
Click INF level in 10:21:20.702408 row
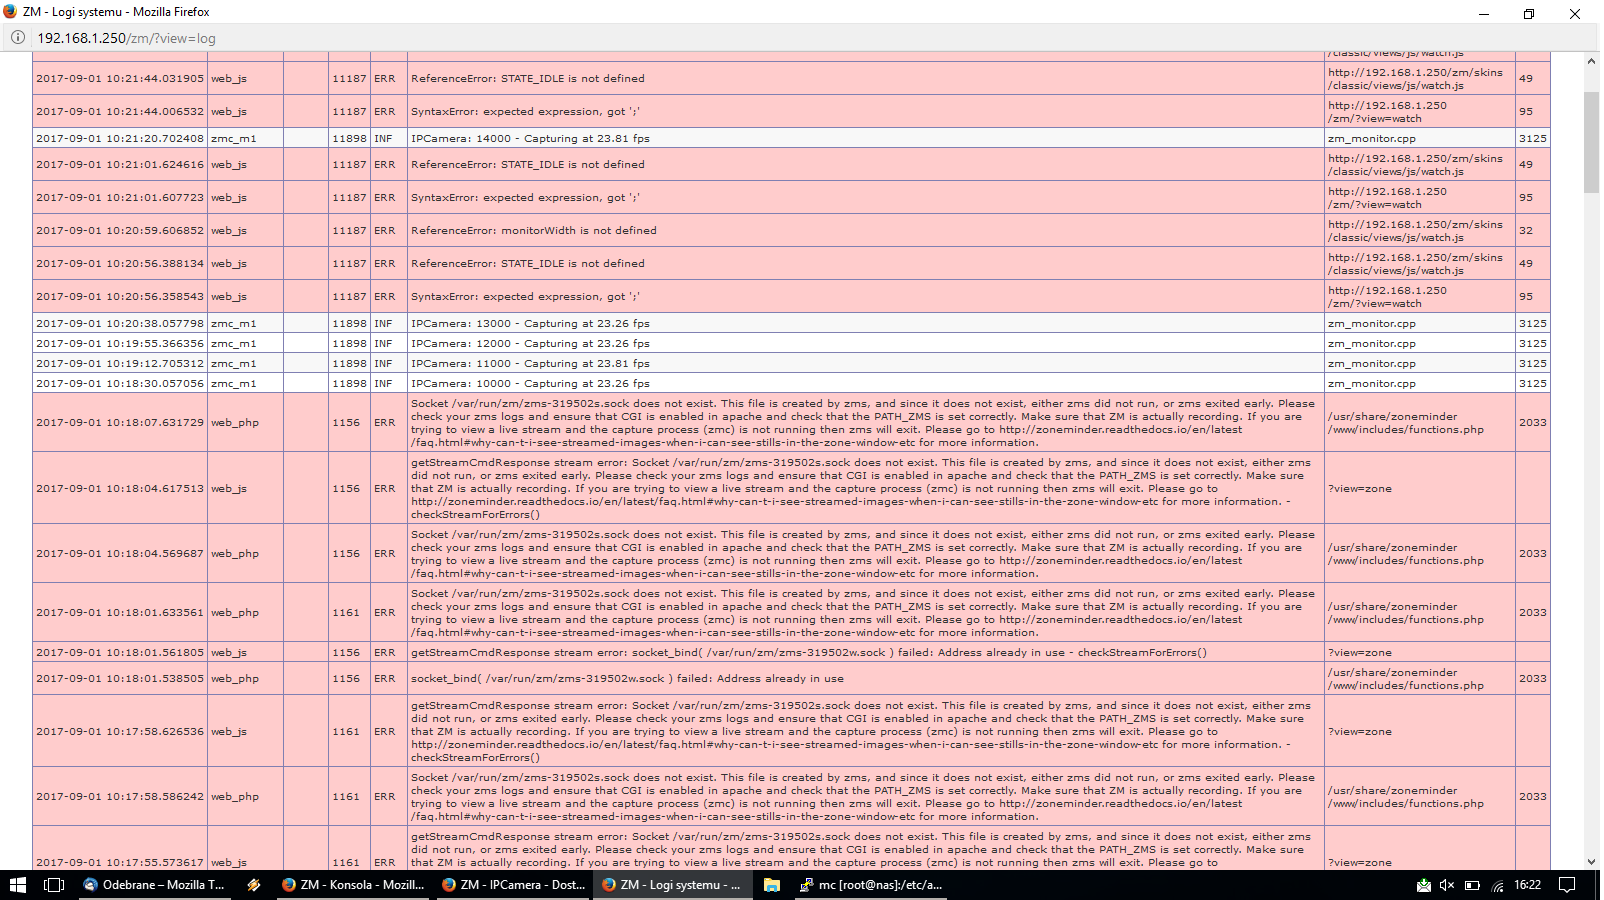pyautogui.click(x=384, y=138)
